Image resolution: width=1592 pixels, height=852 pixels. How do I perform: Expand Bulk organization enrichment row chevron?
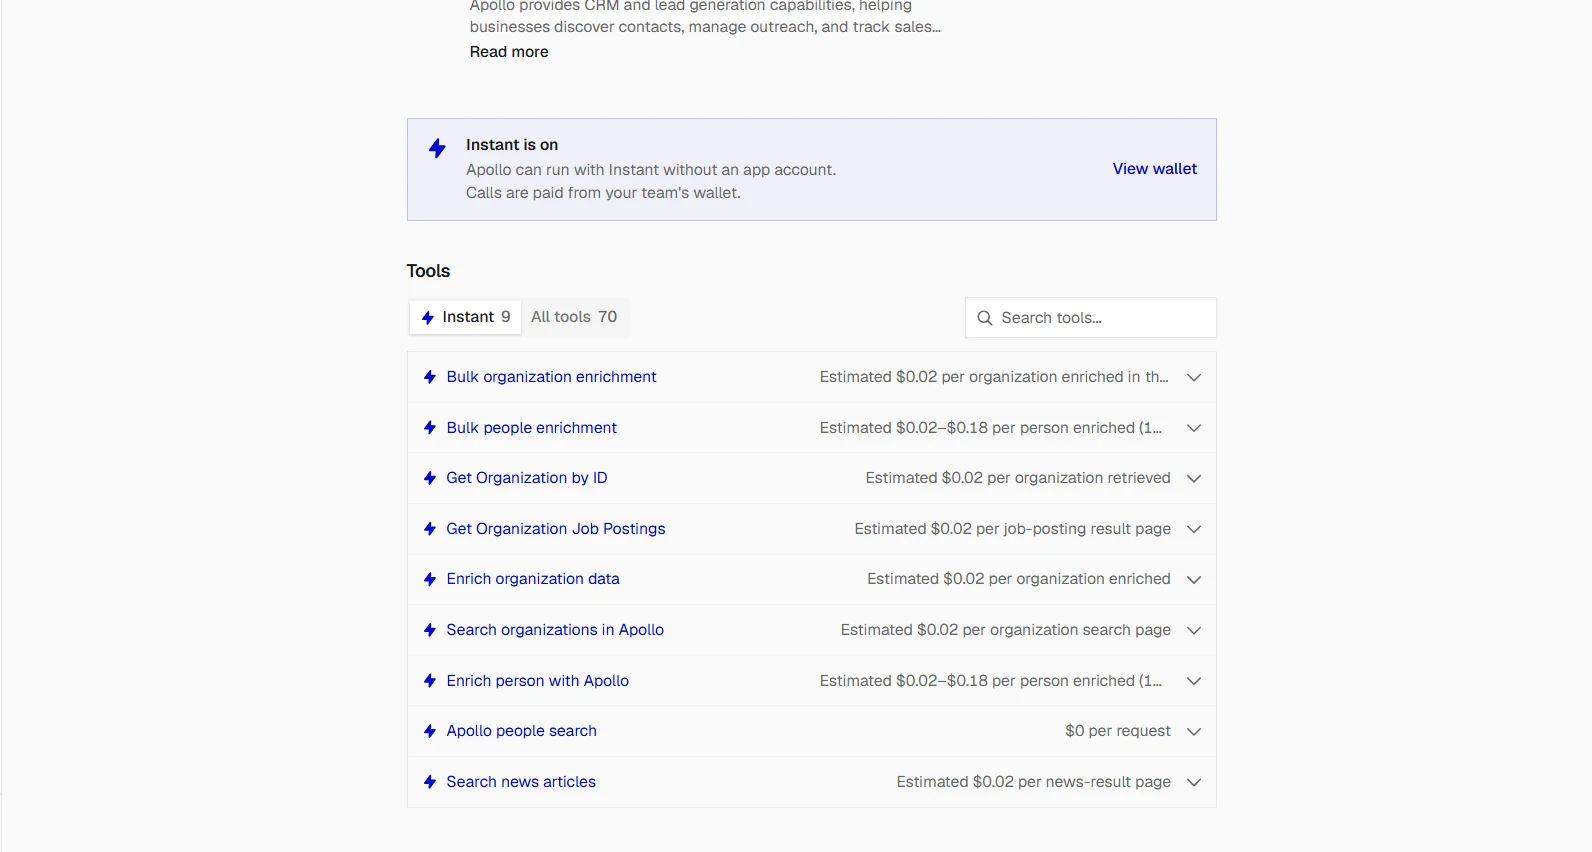[1194, 377]
